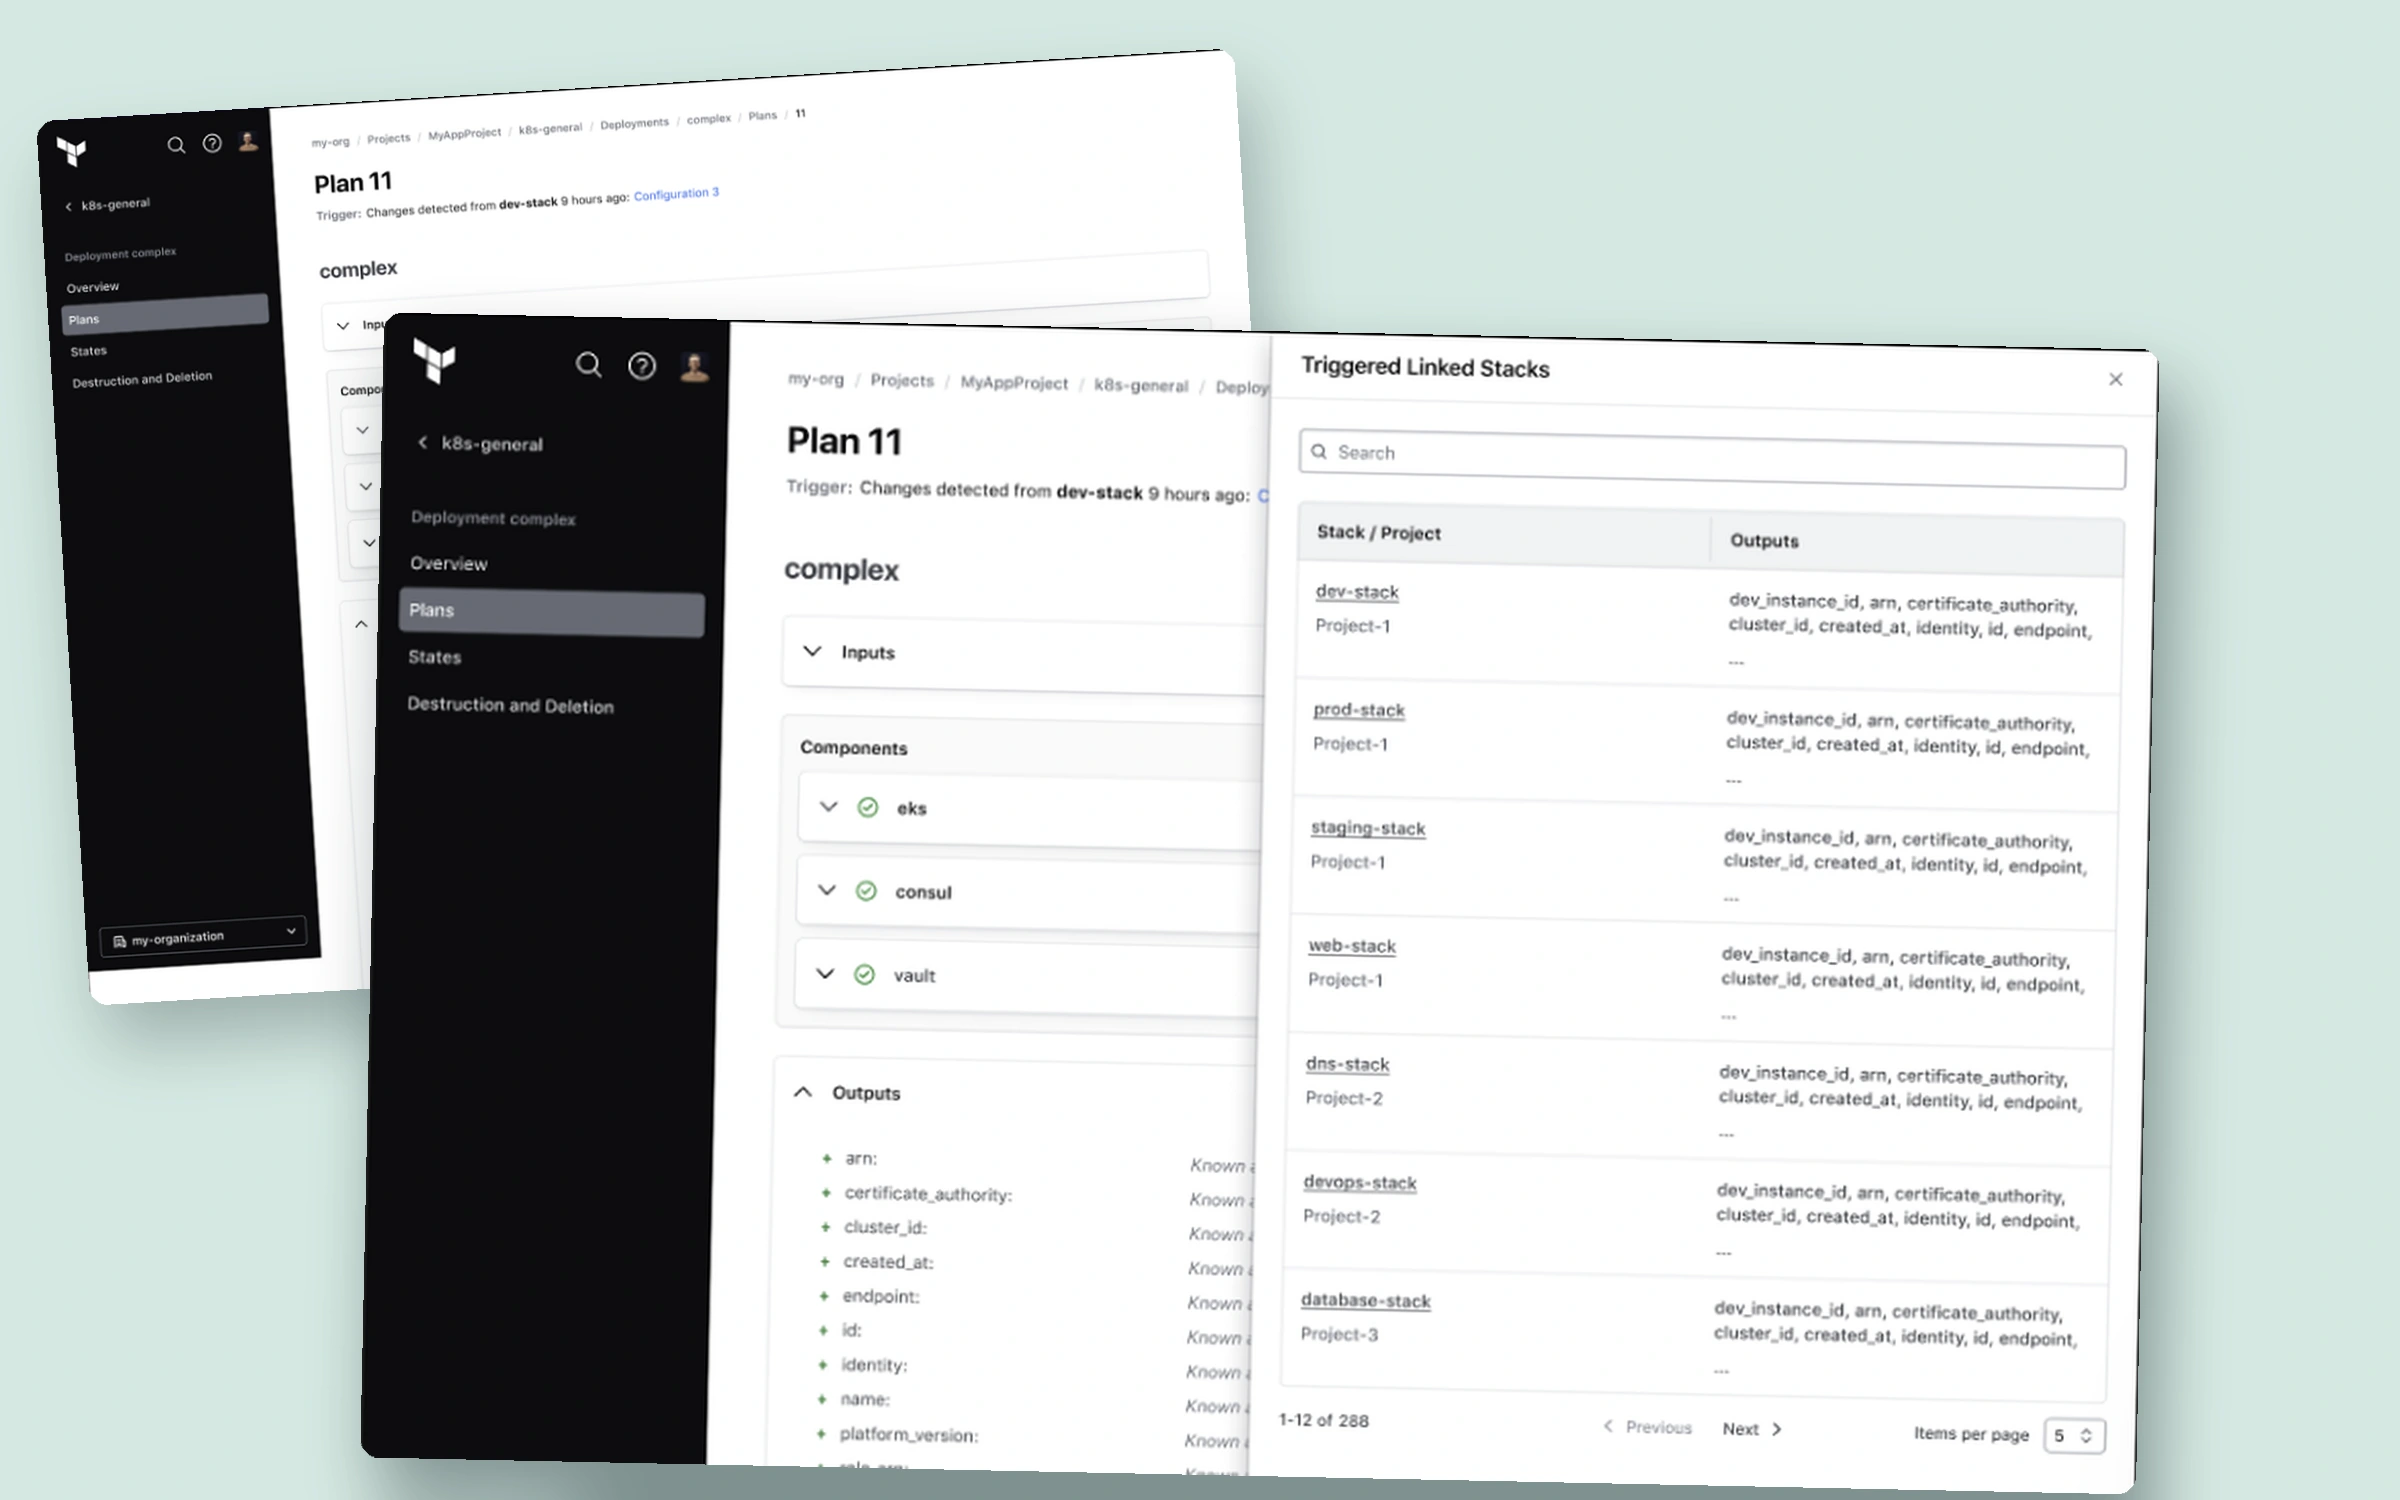Select States in front sidebar

tap(434, 657)
